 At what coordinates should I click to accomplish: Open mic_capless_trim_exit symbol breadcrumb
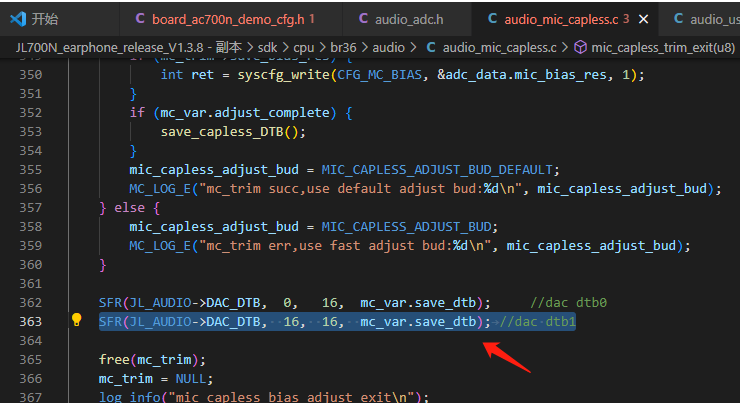tap(663, 48)
